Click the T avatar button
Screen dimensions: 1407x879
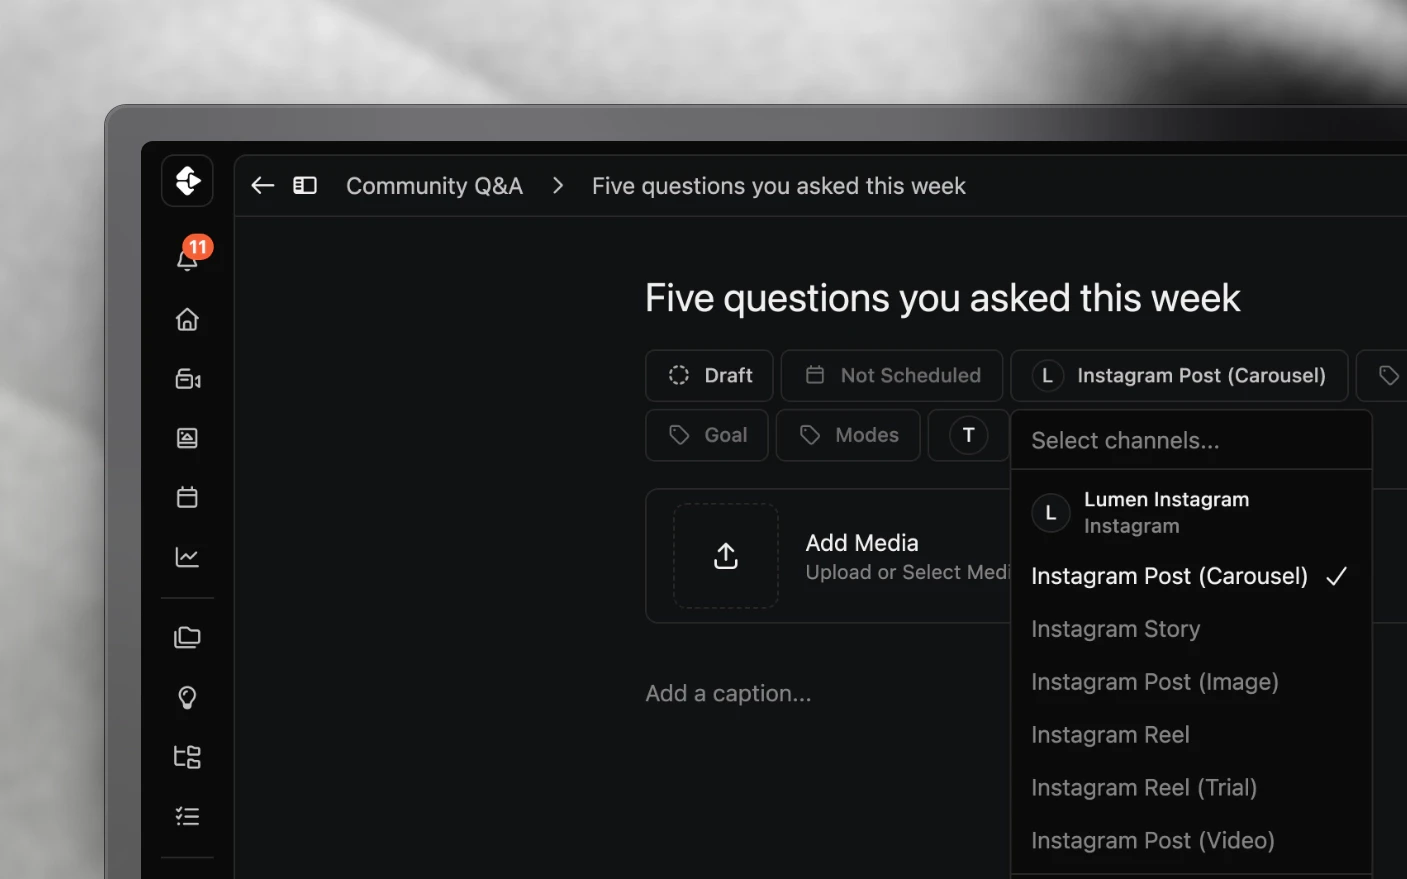[x=968, y=435]
